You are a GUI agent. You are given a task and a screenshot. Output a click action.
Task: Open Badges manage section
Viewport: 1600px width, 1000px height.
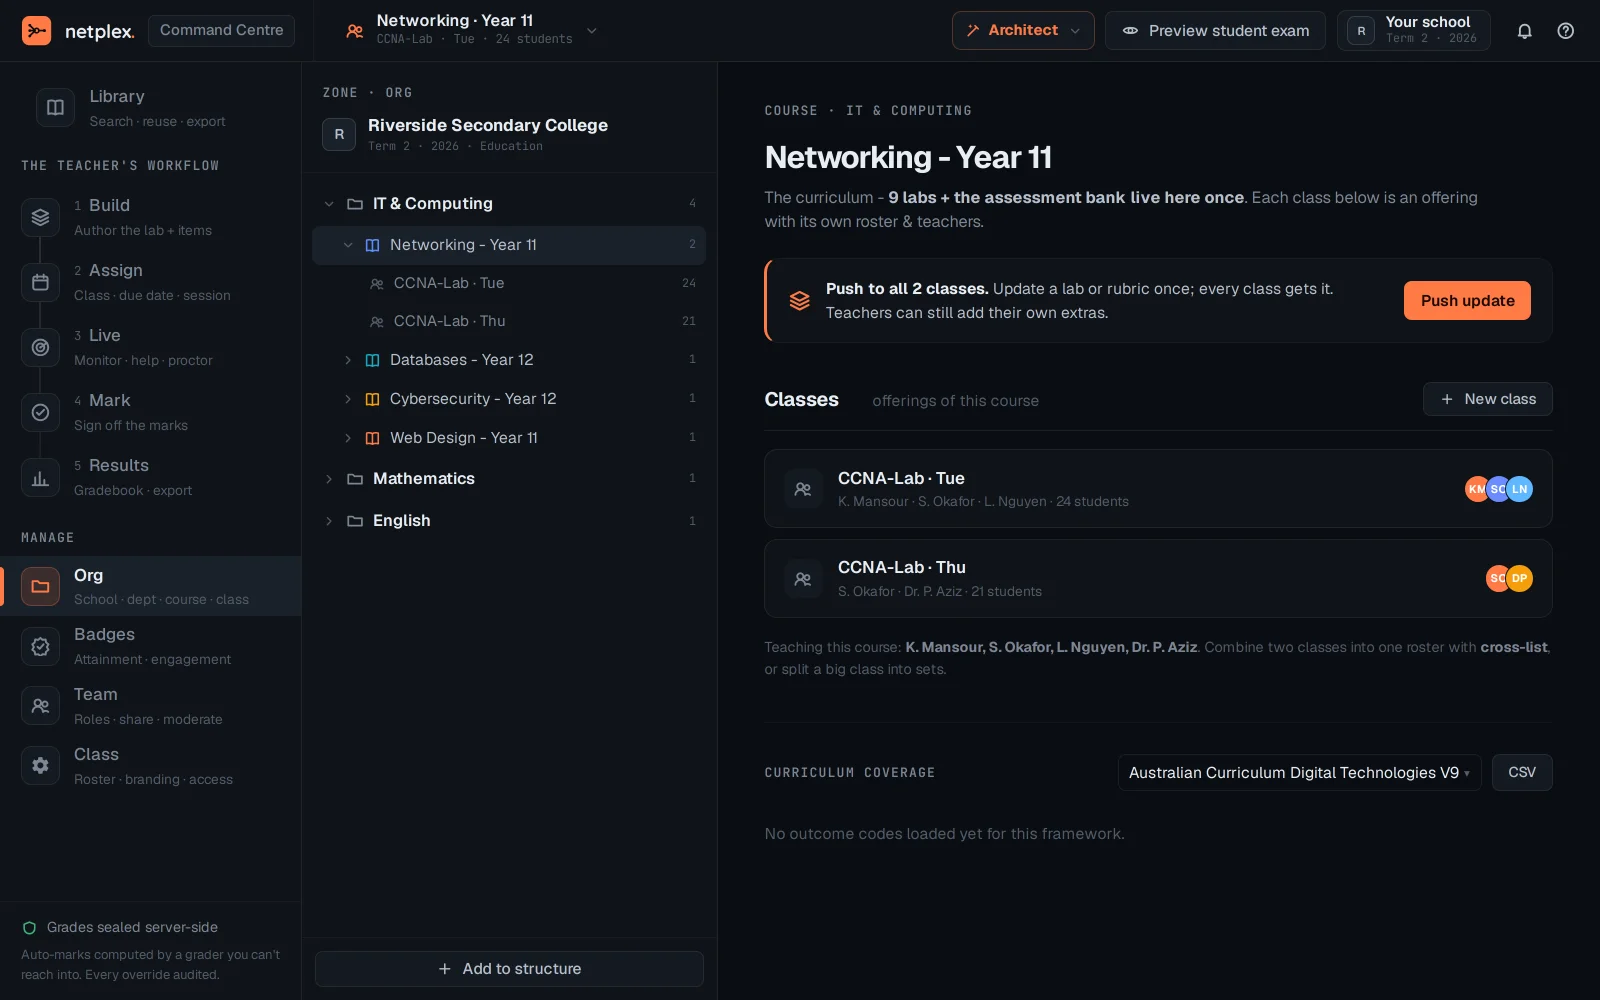151,646
